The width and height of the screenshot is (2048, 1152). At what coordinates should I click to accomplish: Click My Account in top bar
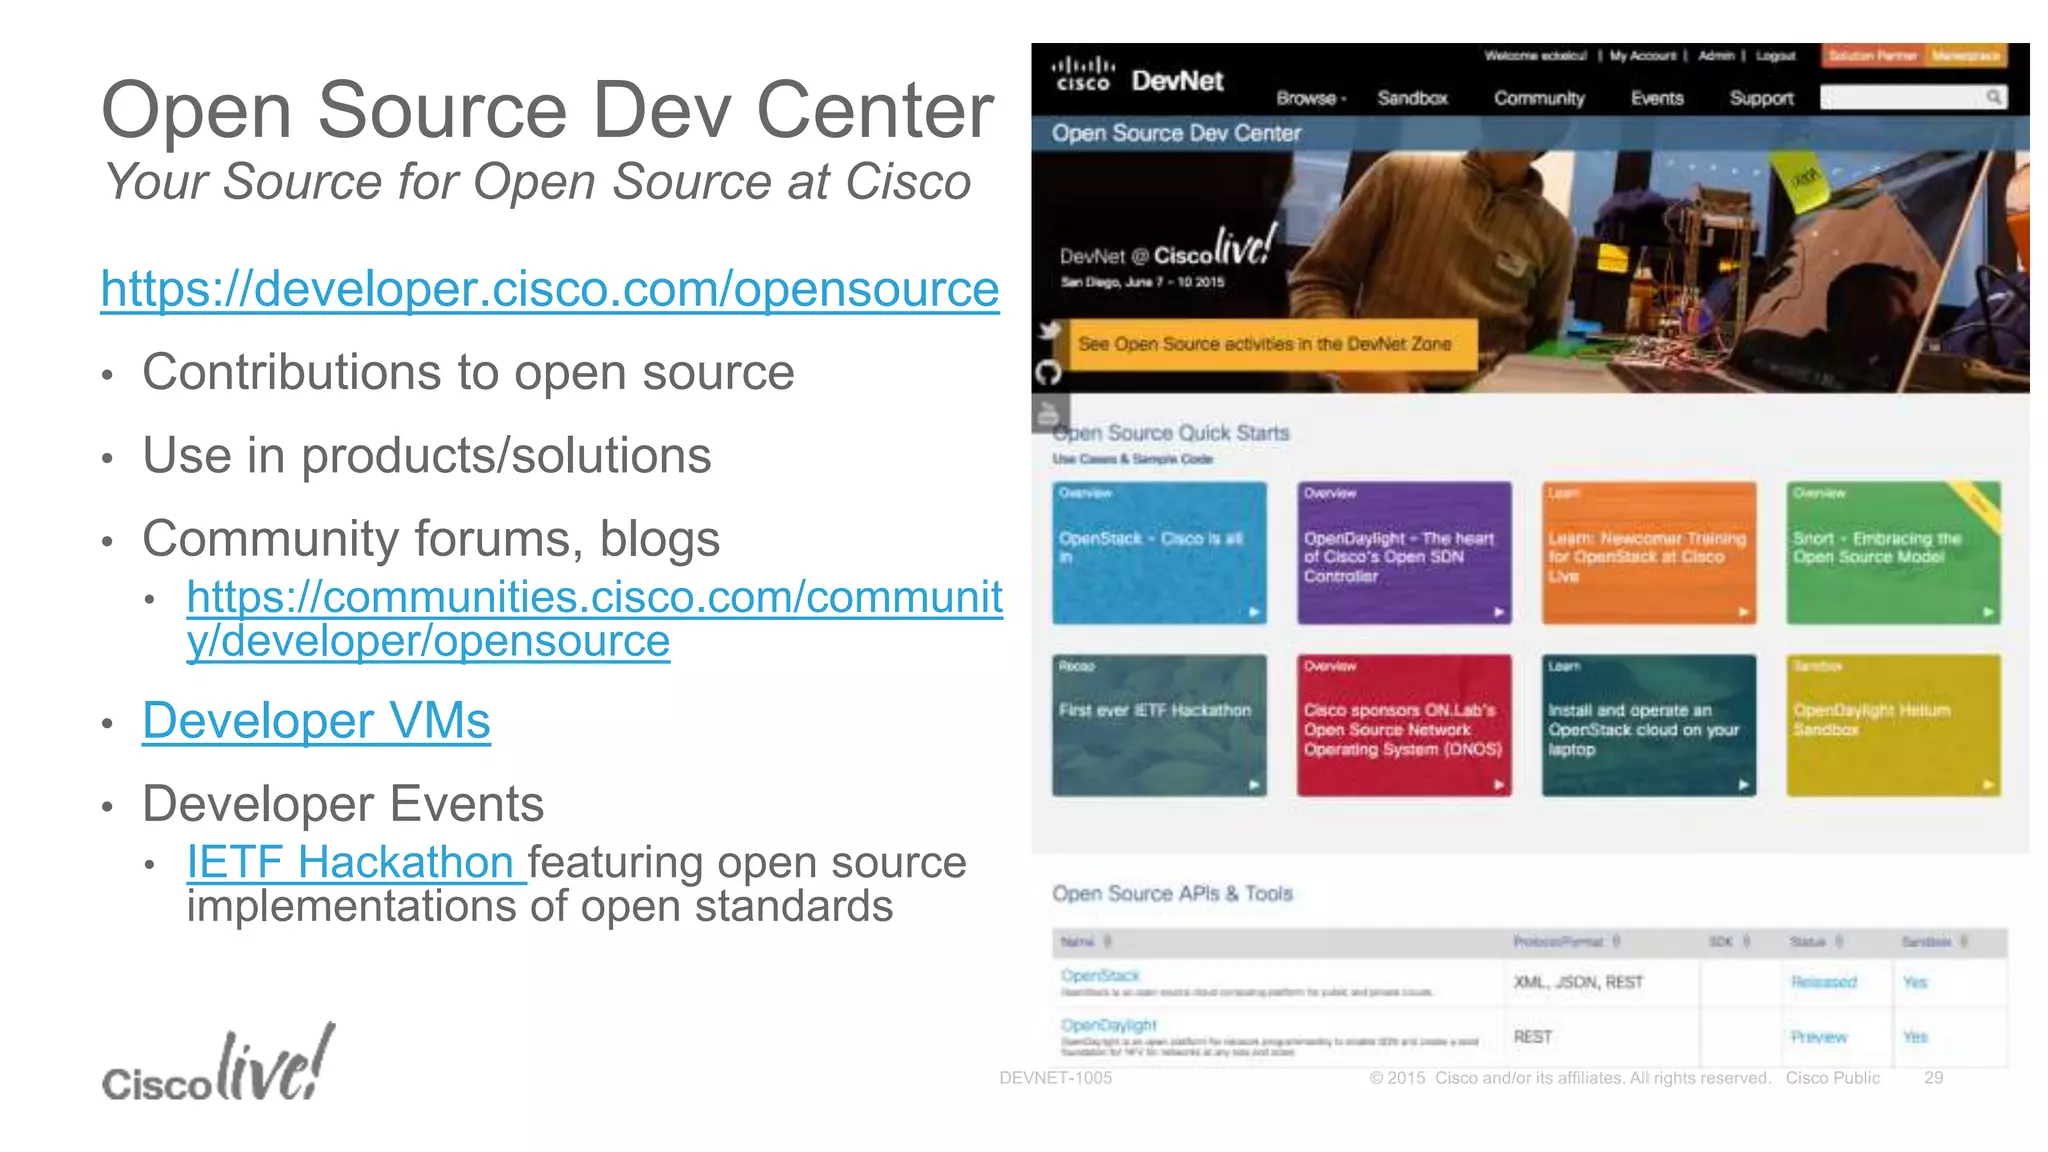pyautogui.click(x=1643, y=56)
